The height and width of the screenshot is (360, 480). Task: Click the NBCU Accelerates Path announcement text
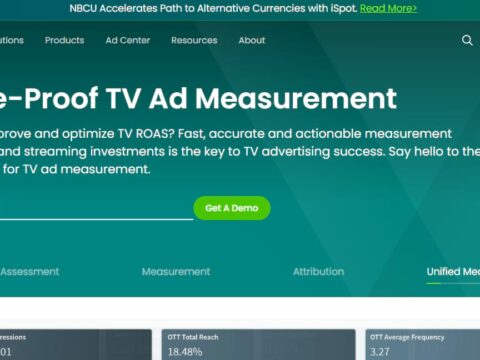pyautogui.click(x=213, y=8)
